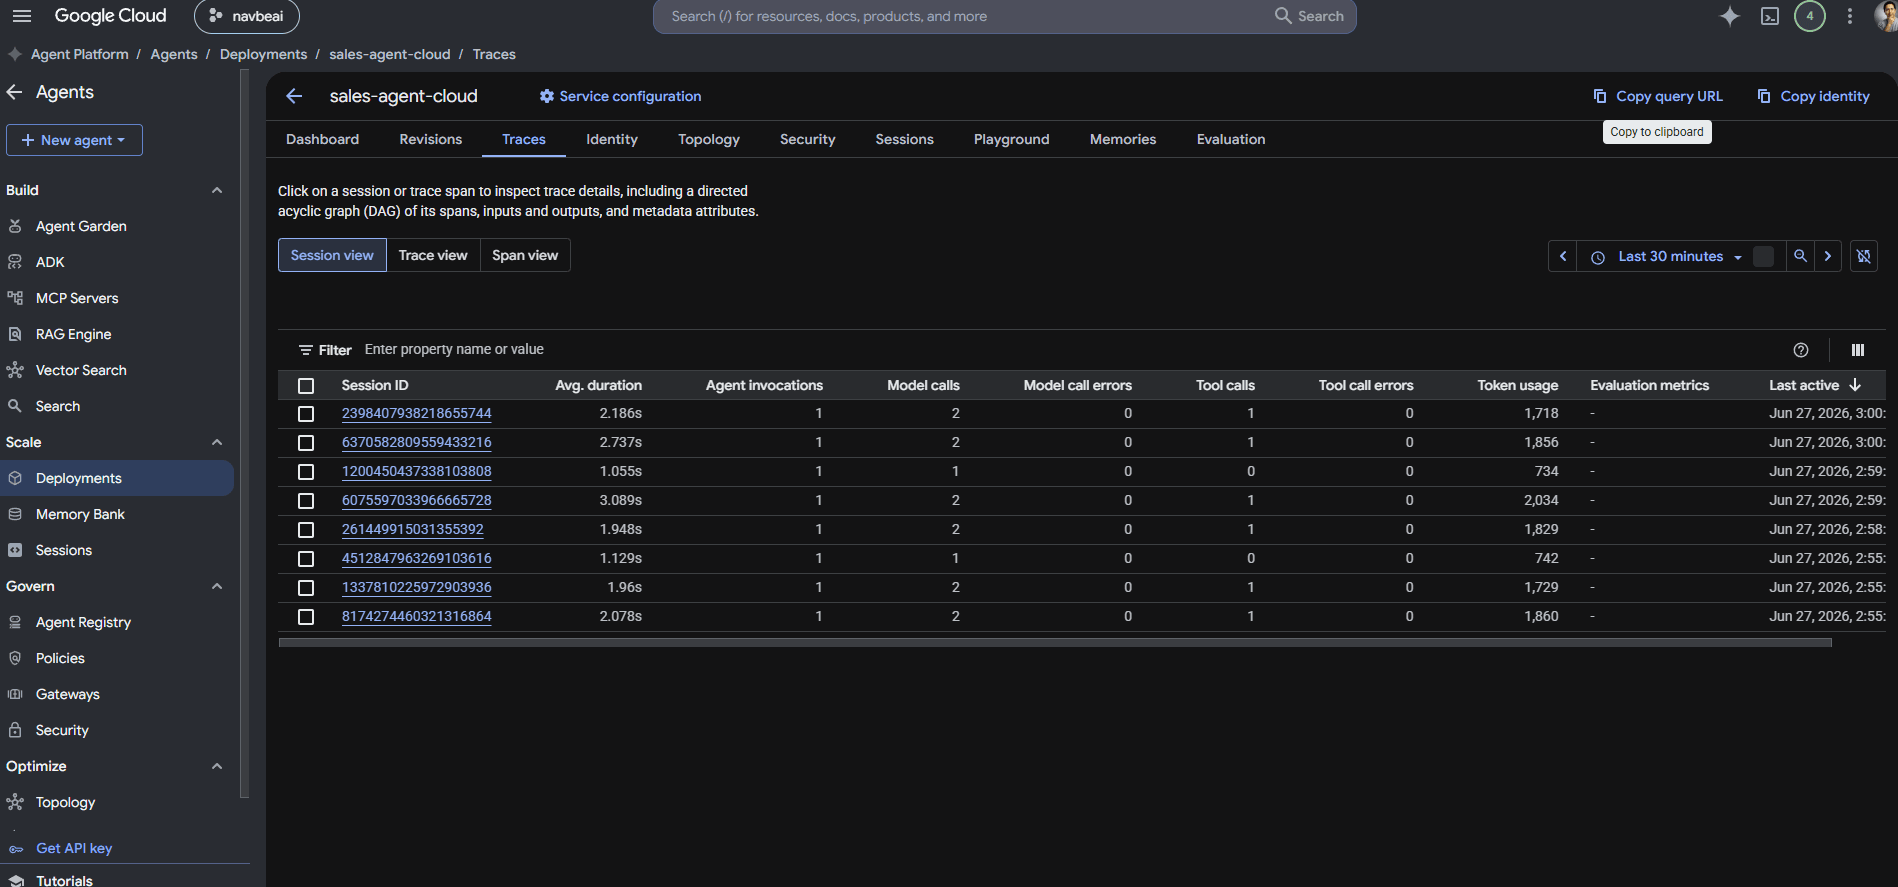Open the main navigation hamburger menu
The width and height of the screenshot is (1898, 887).
[22, 16]
